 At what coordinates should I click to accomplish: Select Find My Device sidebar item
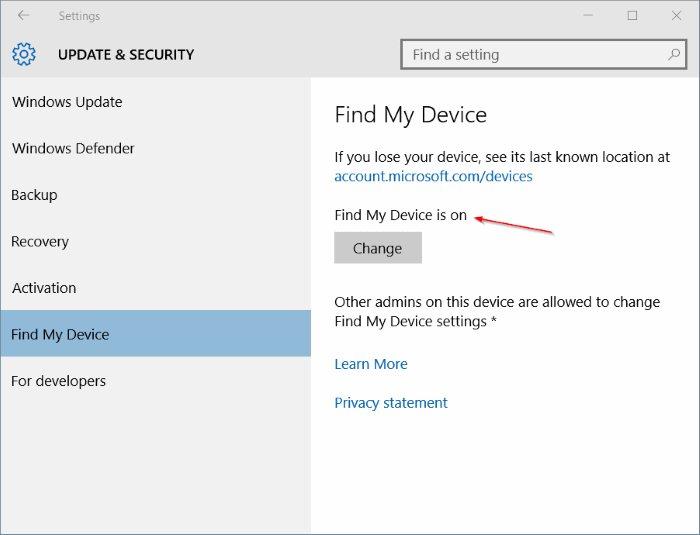point(156,334)
